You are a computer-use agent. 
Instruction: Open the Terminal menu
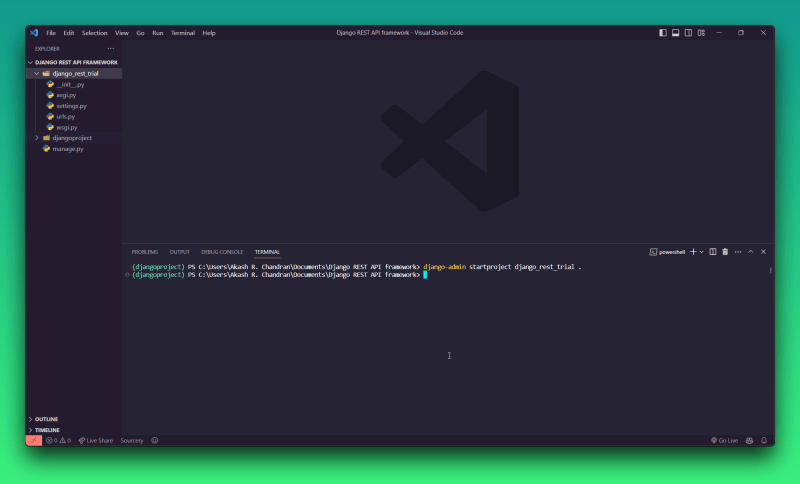183,33
